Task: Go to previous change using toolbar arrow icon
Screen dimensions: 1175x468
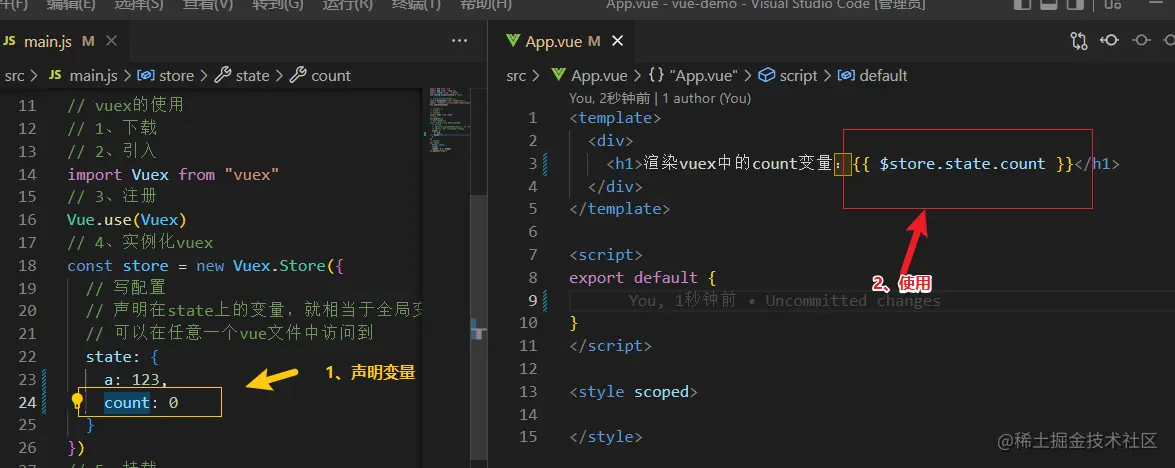Action: [x=1111, y=41]
